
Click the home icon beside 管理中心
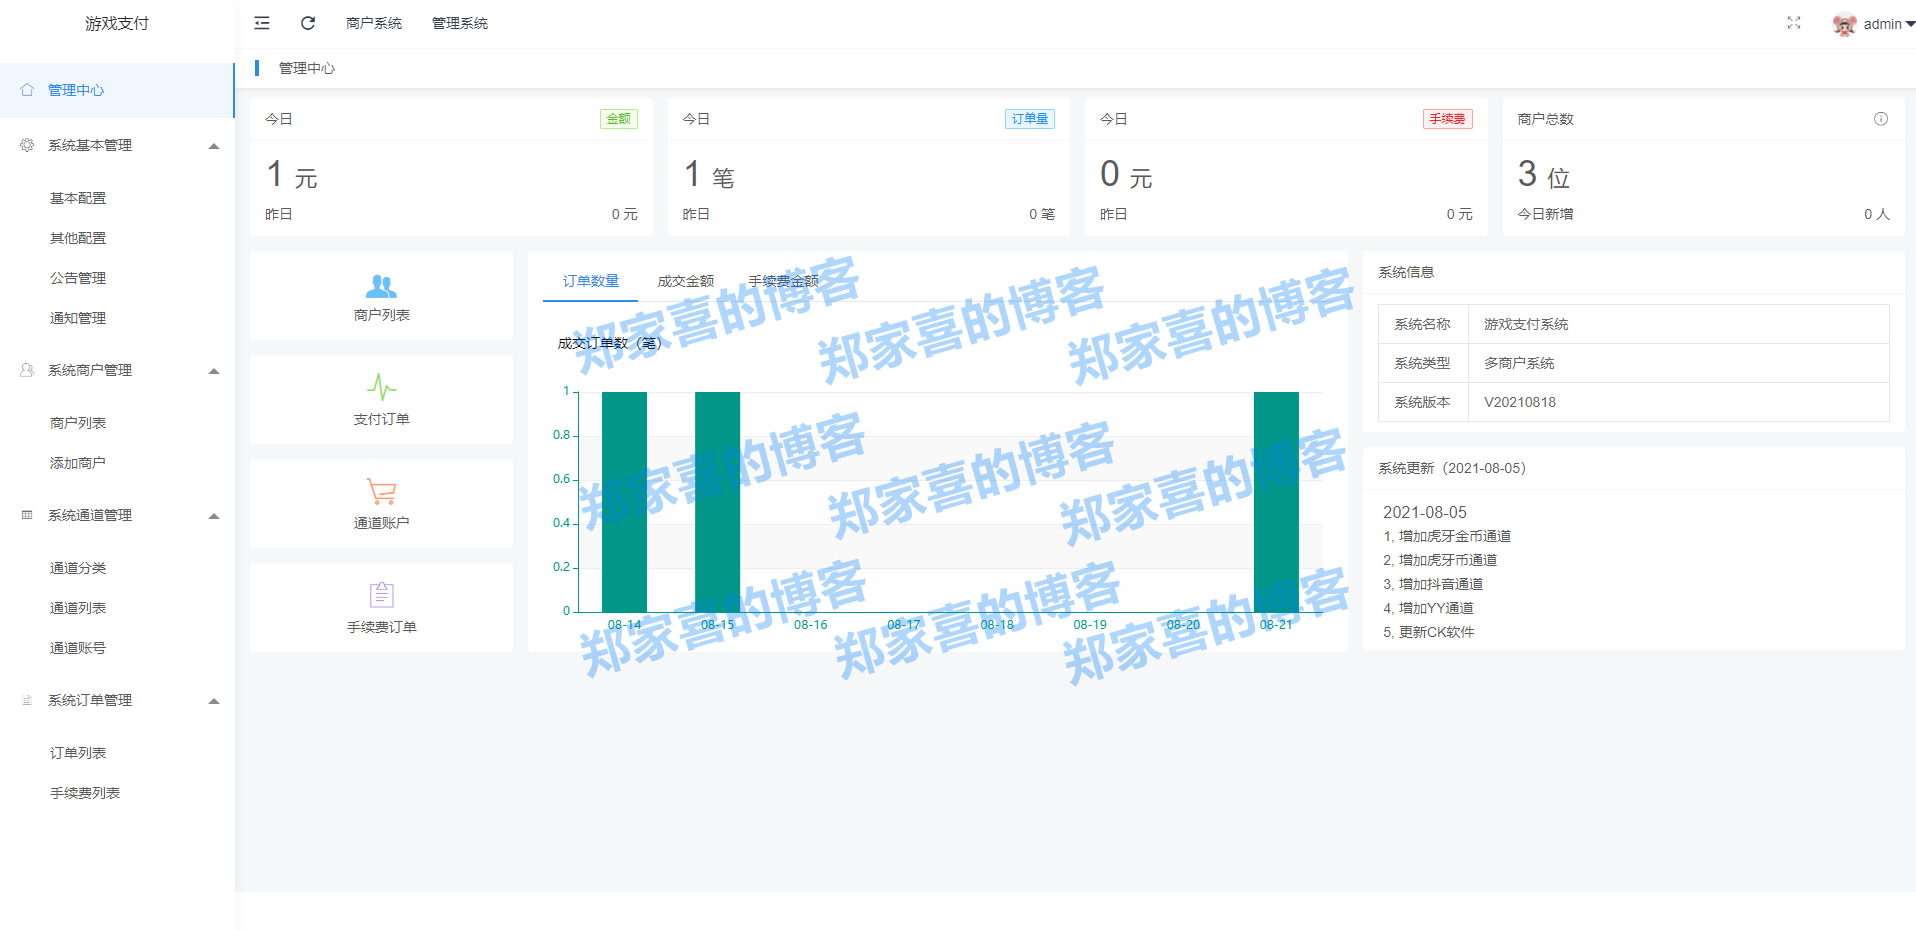27,90
